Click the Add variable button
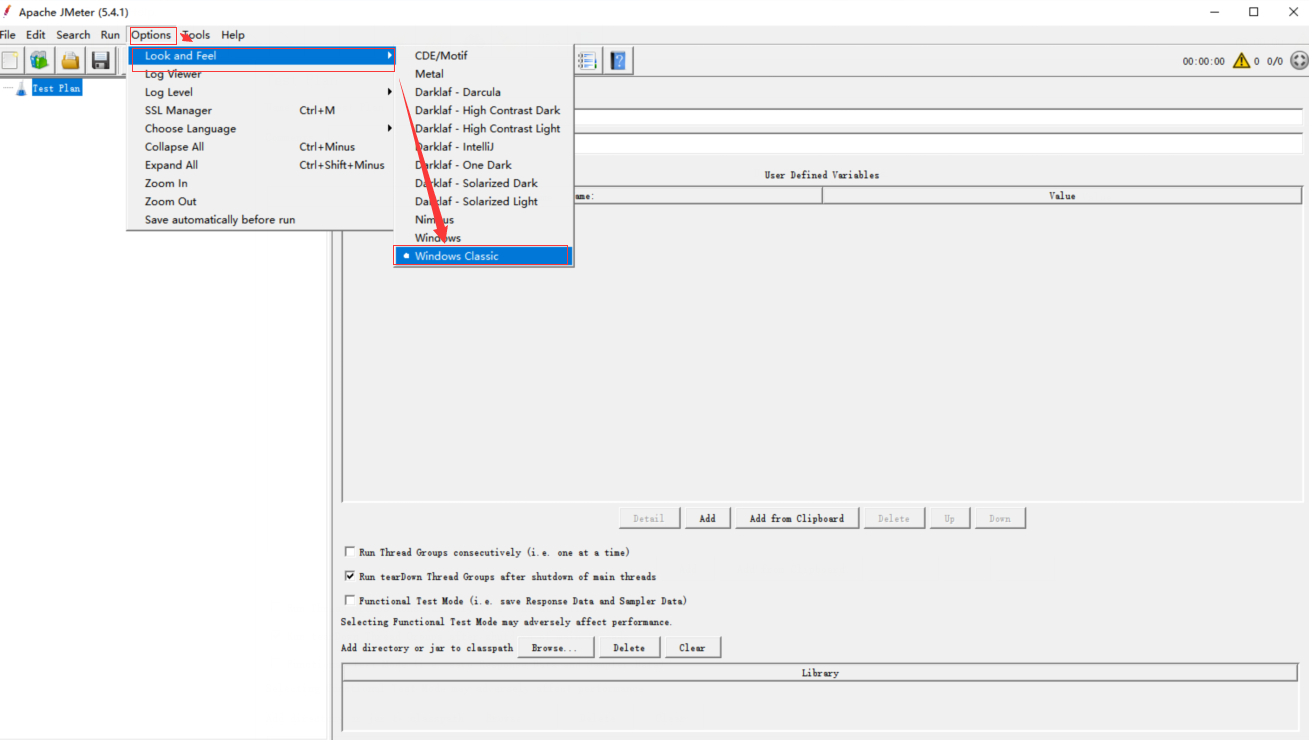1309x740 pixels. click(707, 518)
